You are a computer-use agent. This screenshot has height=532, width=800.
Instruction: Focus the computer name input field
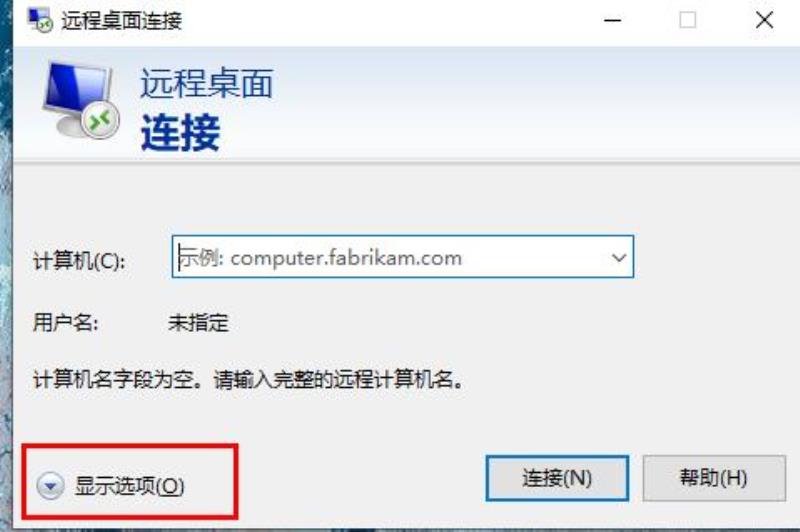tap(403, 257)
